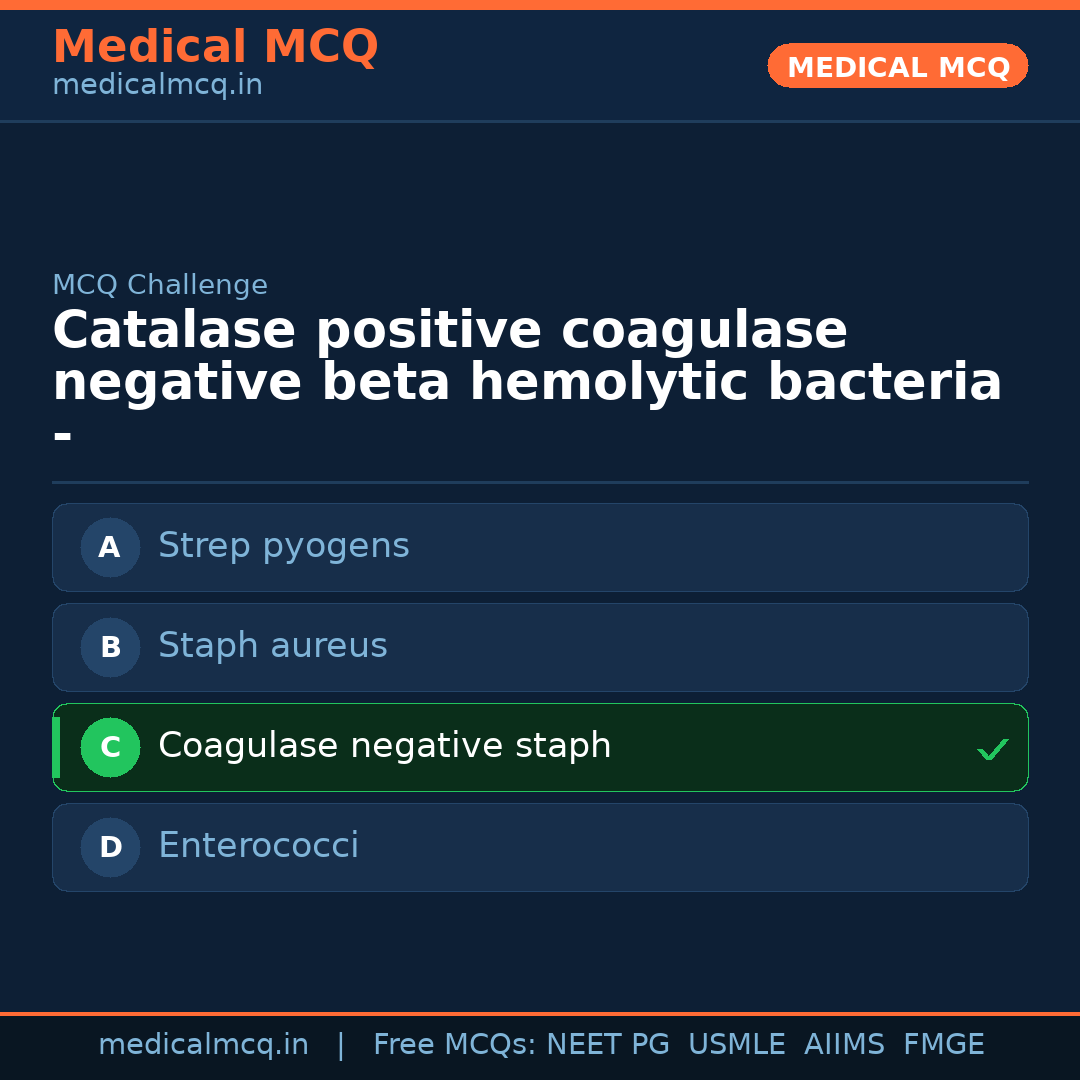
Task: Choose the 'Staph aureus' answer text
Action: pos(272,646)
